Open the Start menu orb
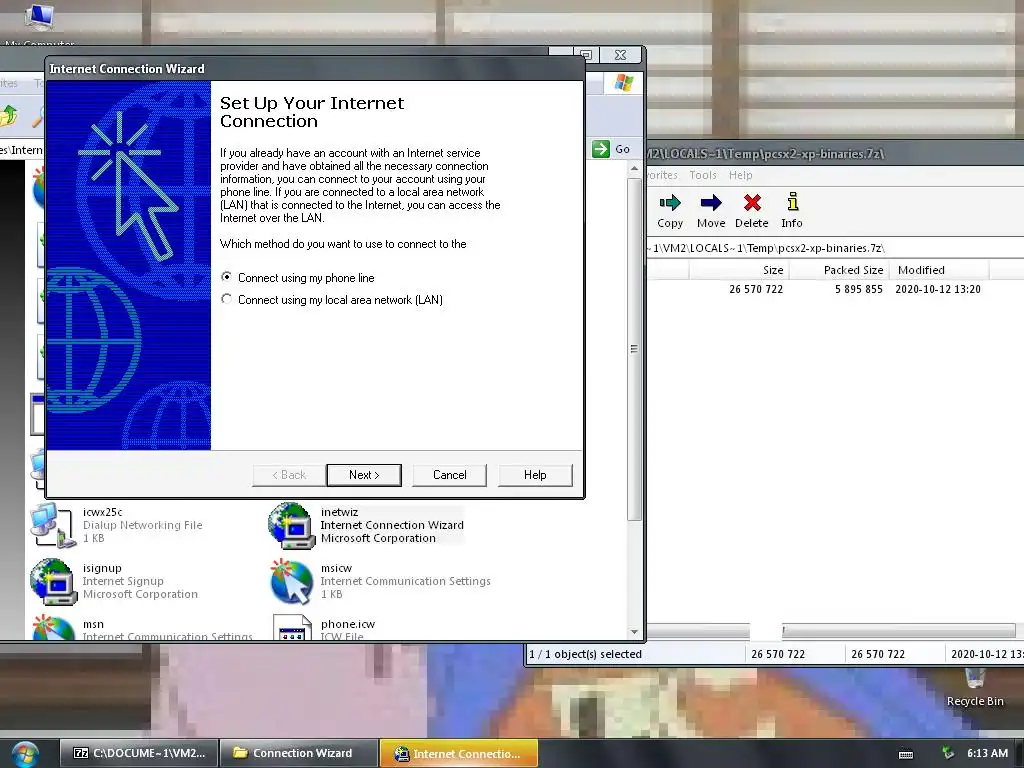This screenshot has width=1024, height=768. pos(25,754)
